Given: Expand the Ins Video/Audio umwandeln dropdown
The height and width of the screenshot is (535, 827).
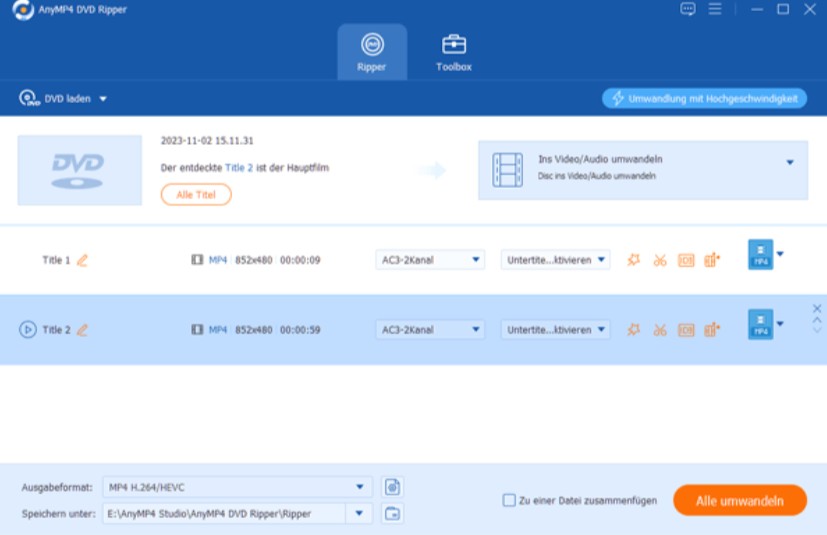Looking at the screenshot, I should [790, 163].
